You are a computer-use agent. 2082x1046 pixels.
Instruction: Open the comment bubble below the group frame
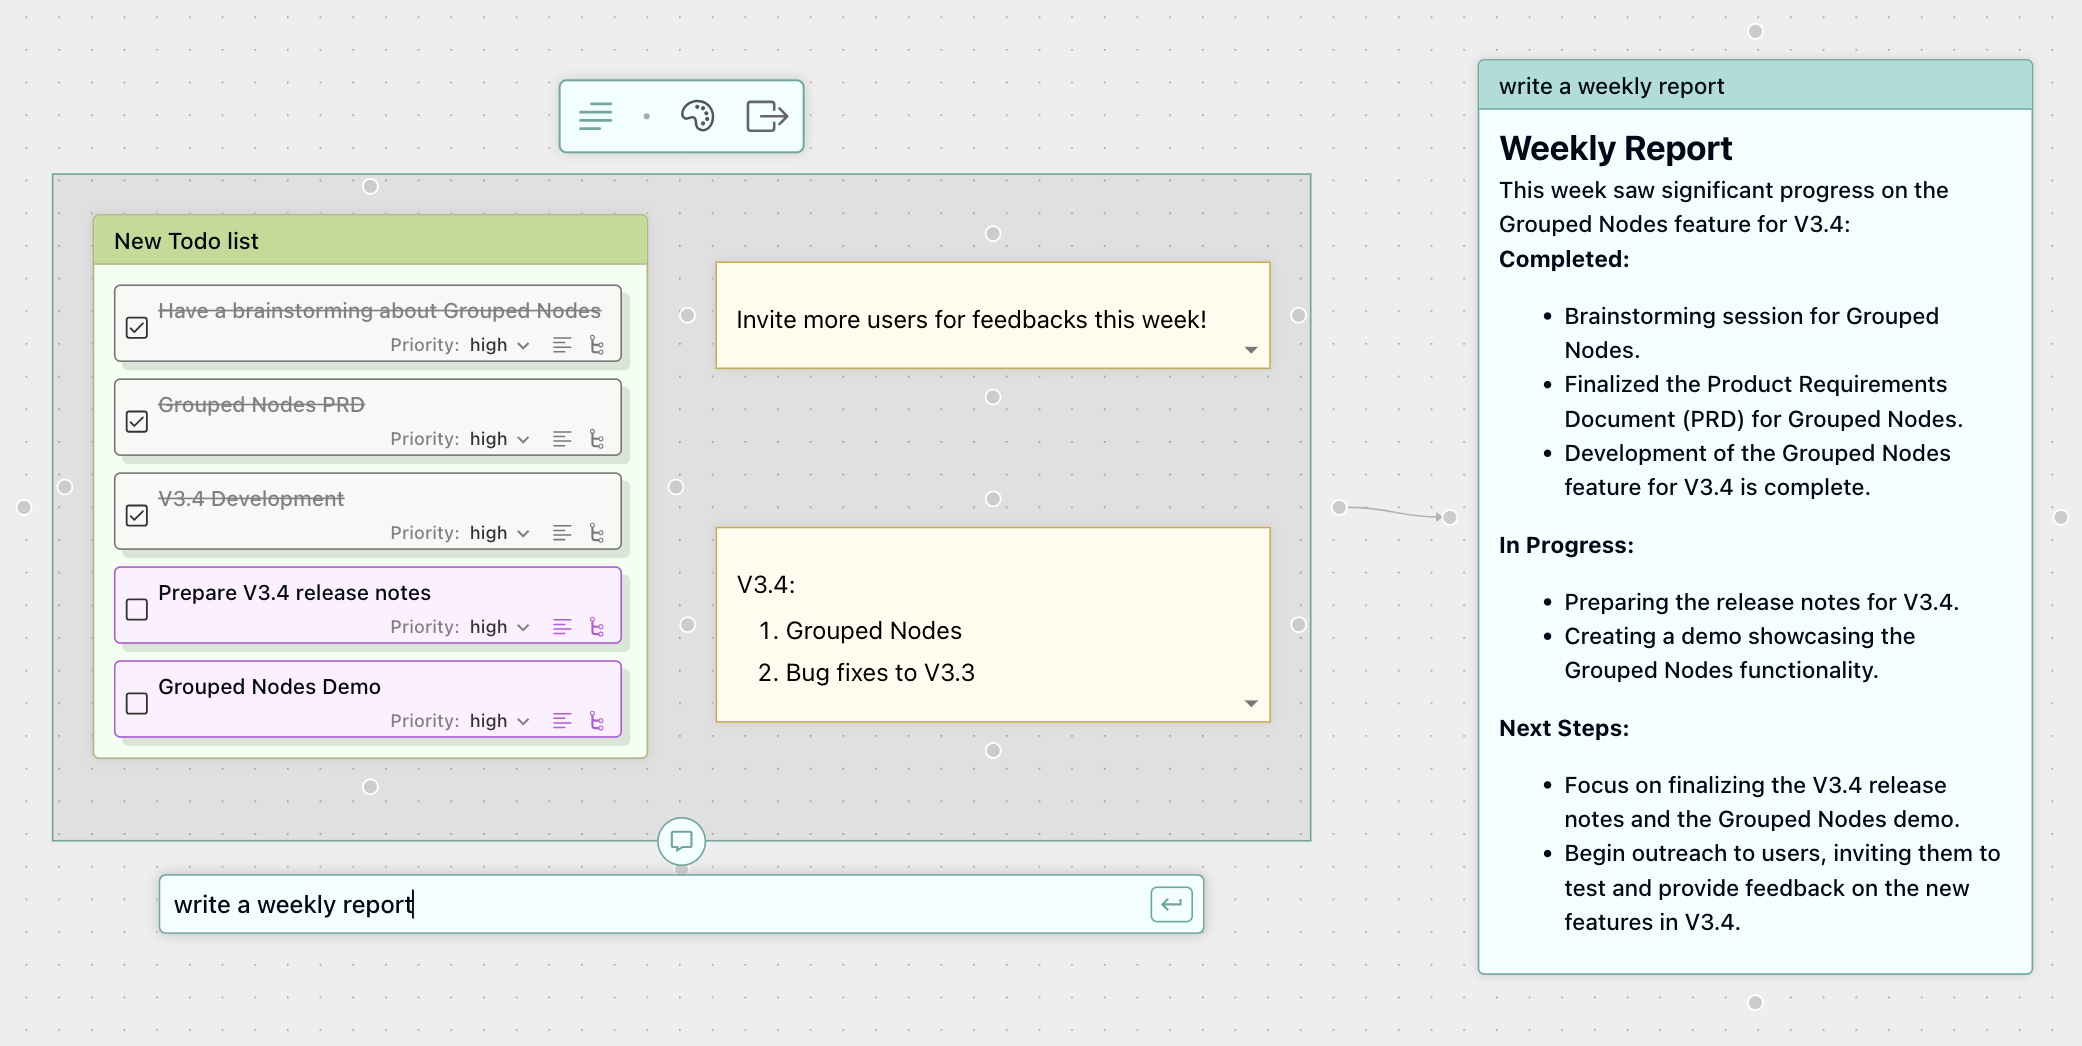click(681, 841)
